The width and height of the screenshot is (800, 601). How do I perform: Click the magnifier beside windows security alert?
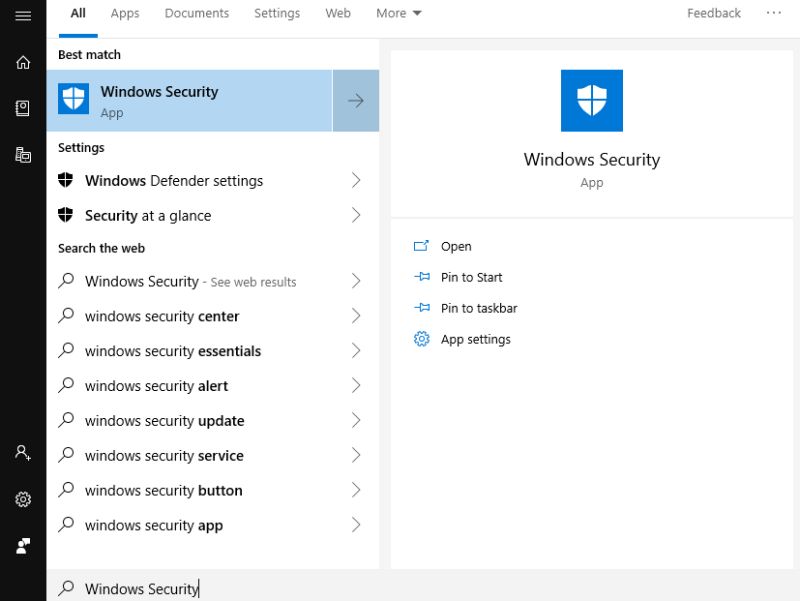coord(66,385)
